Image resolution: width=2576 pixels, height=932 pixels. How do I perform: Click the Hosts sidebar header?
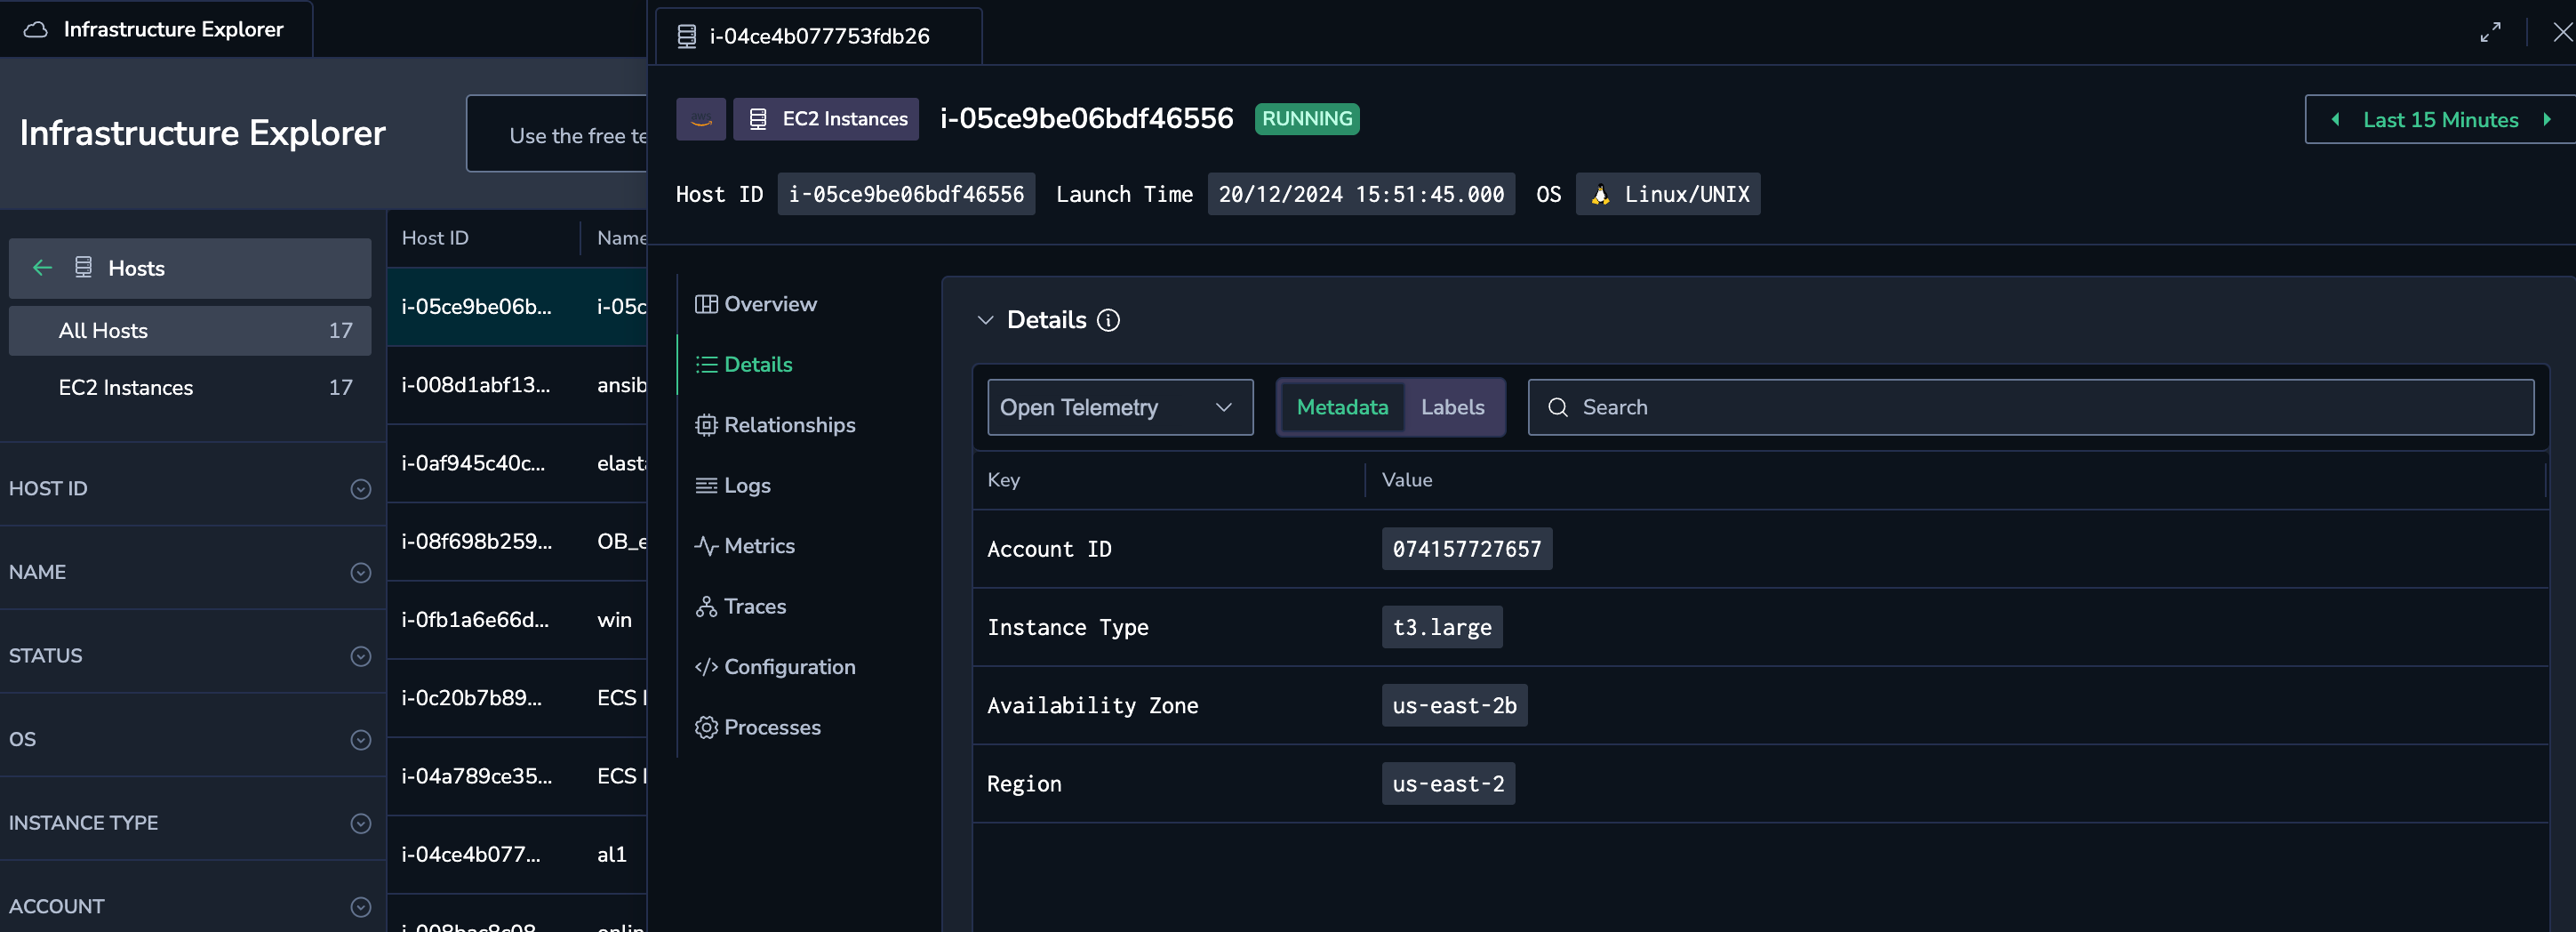[x=190, y=268]
